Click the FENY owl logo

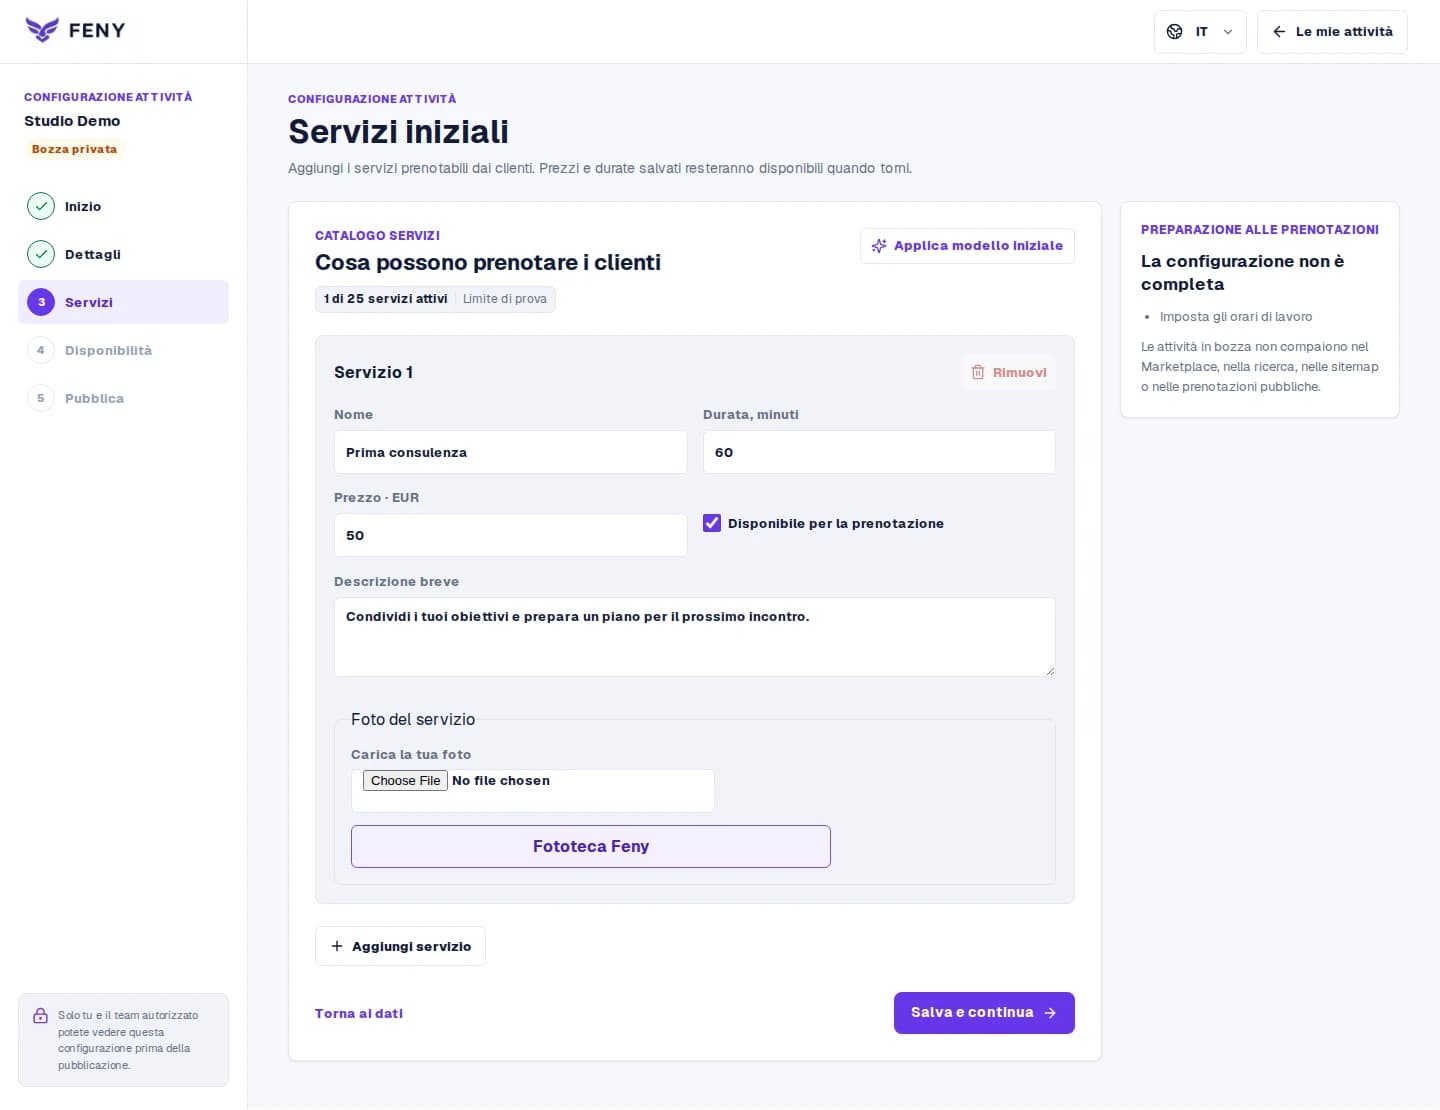click(x=42, y=30)
